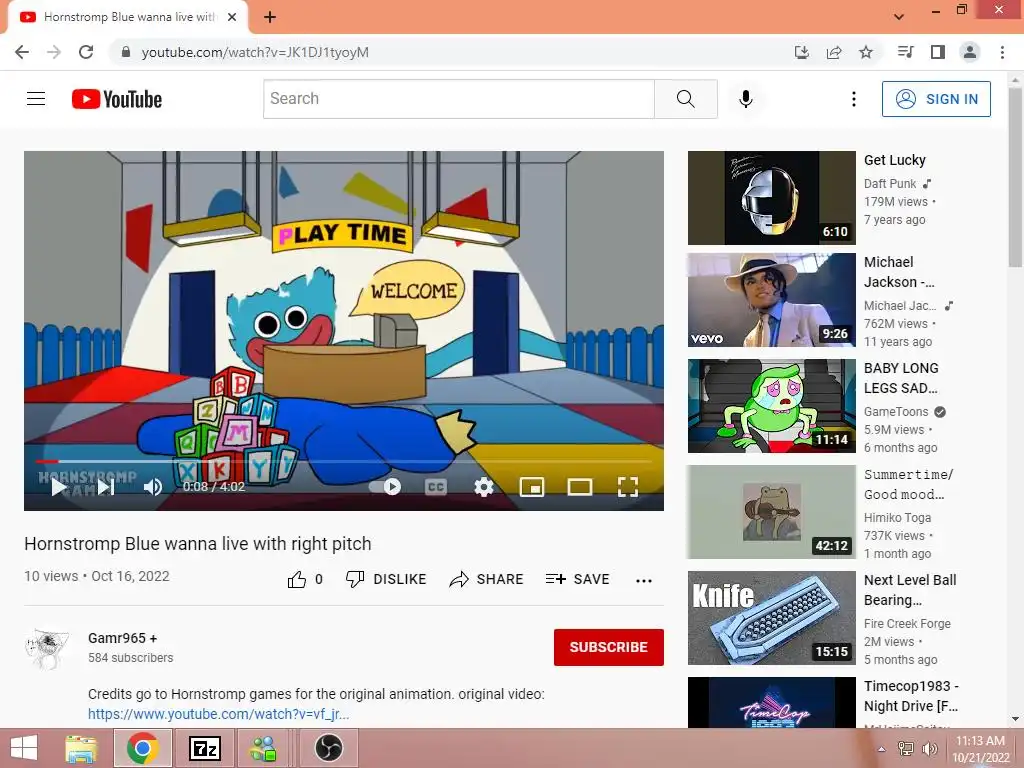Click the Gamr965 channel avatar
This screenshot has width=1024, height=768.
point(47,649)
